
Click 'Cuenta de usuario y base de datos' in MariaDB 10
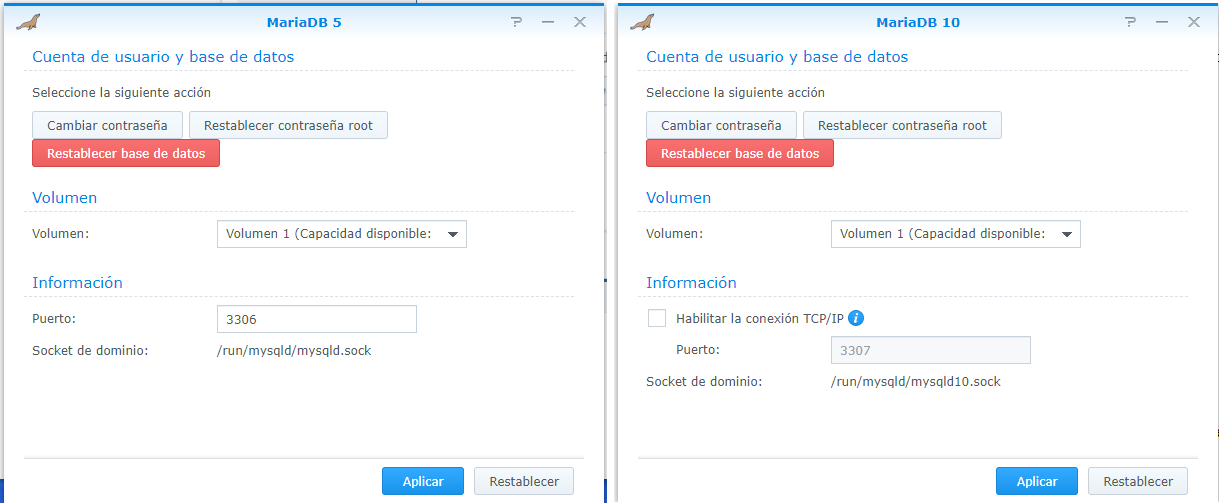(x=777, y=57)
